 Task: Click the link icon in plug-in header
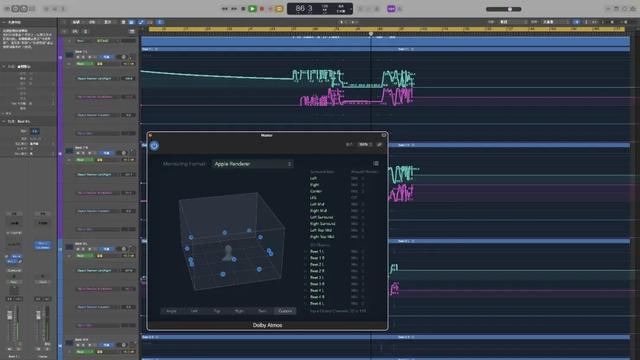pyautogui.click(x=379, y=144)
